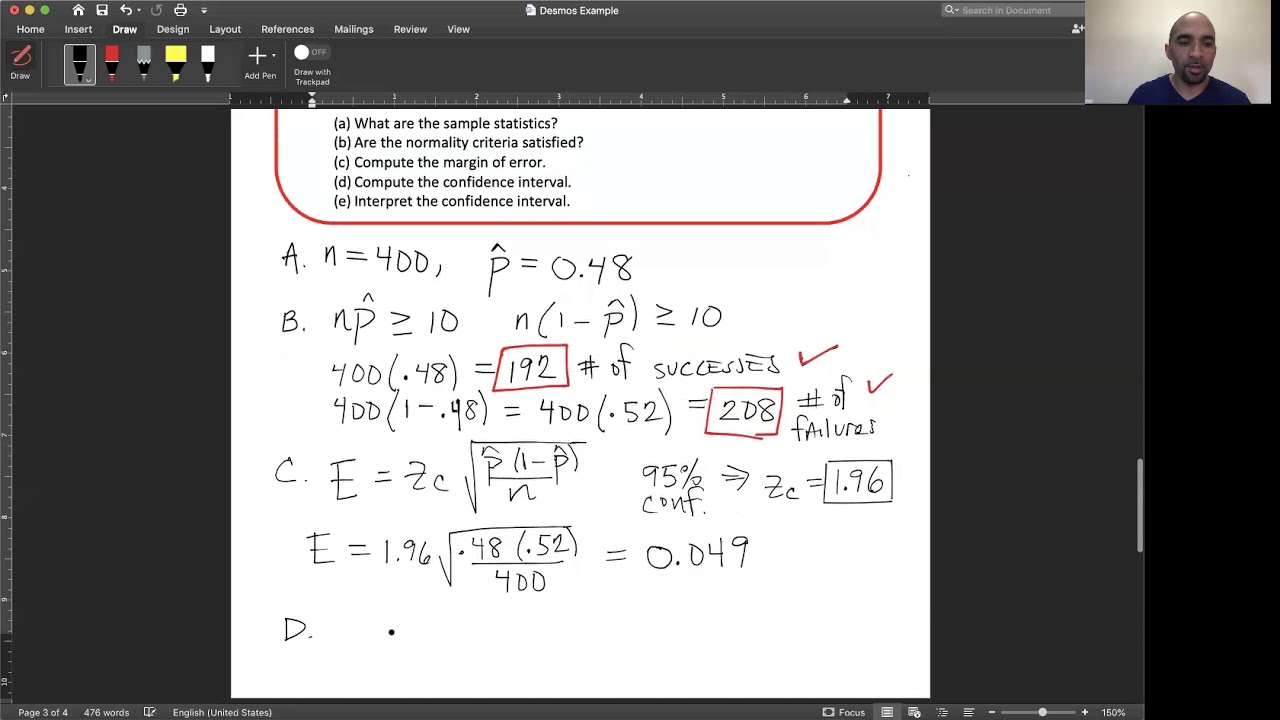Open the Home tab
The width and height of the screenshot is (1280, 720).
point(30,29)
